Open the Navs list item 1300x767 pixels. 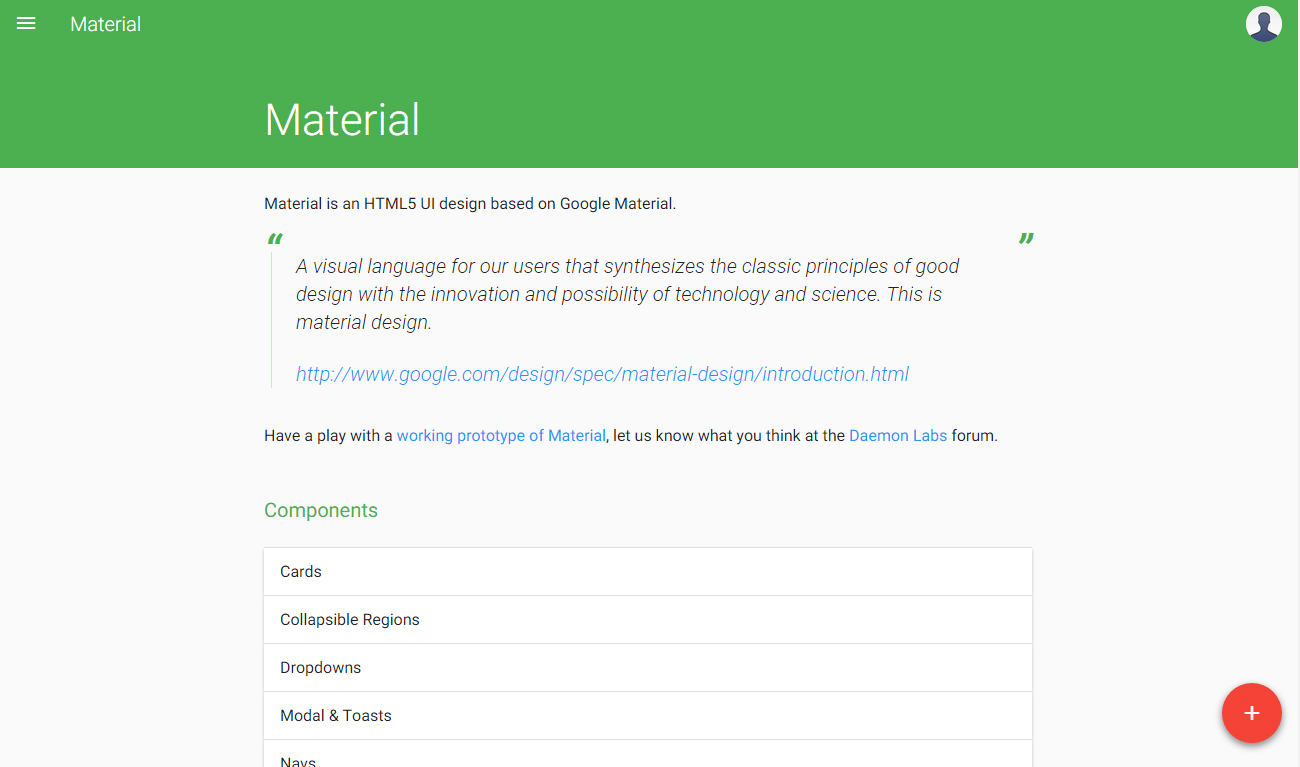(648, 754)
